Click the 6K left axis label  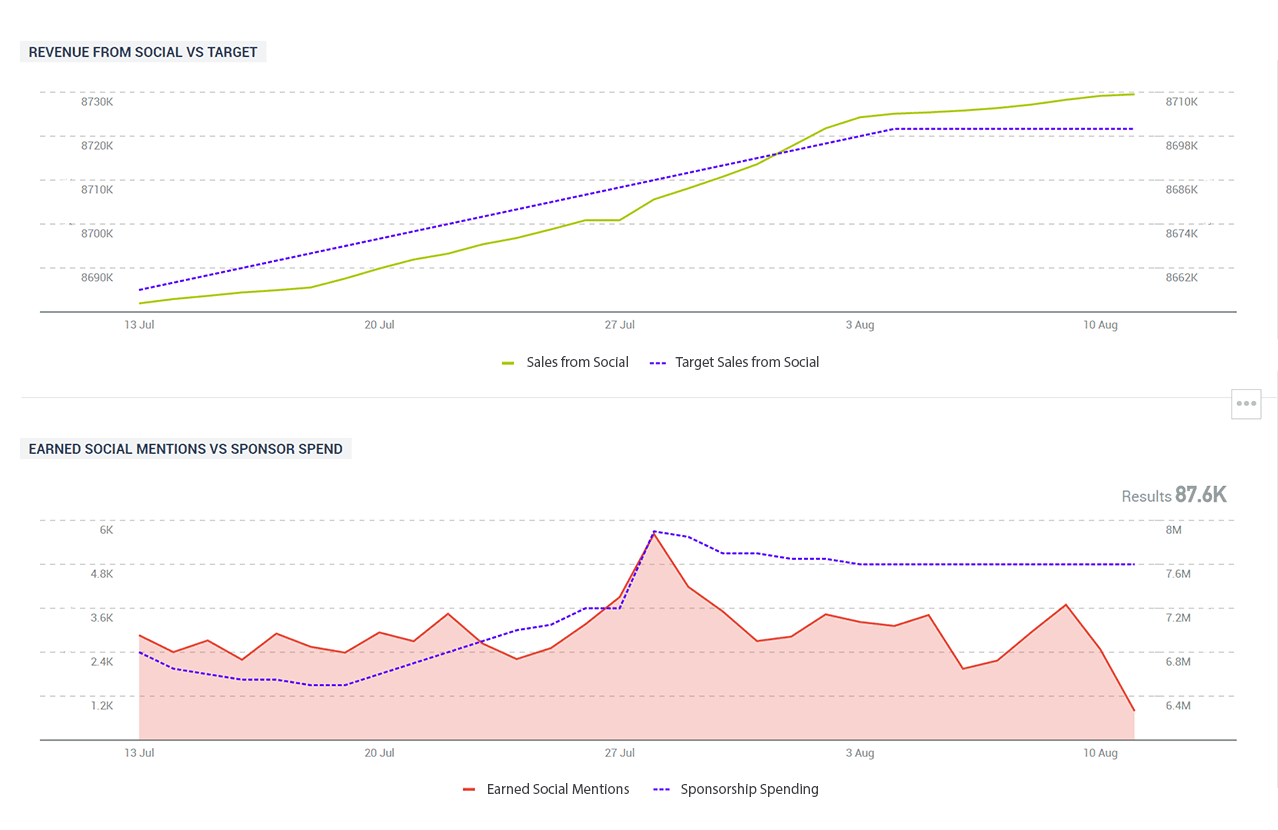point(106,530)
